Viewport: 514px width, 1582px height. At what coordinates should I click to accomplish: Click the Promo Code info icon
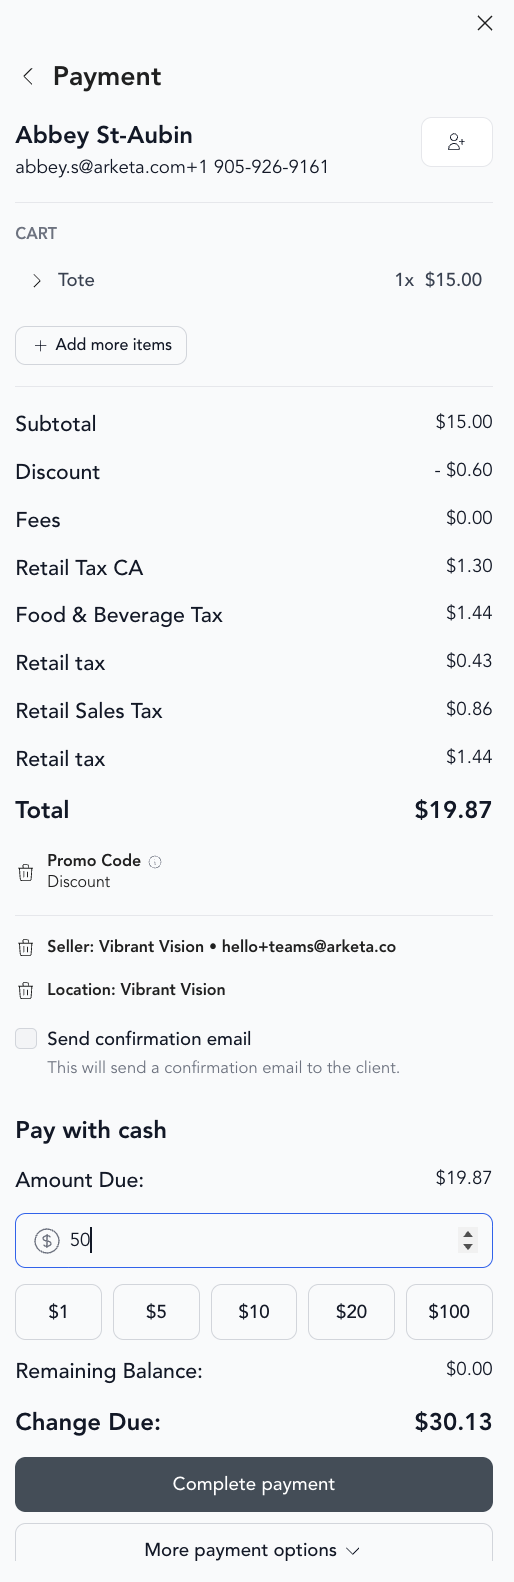(155, 861)
